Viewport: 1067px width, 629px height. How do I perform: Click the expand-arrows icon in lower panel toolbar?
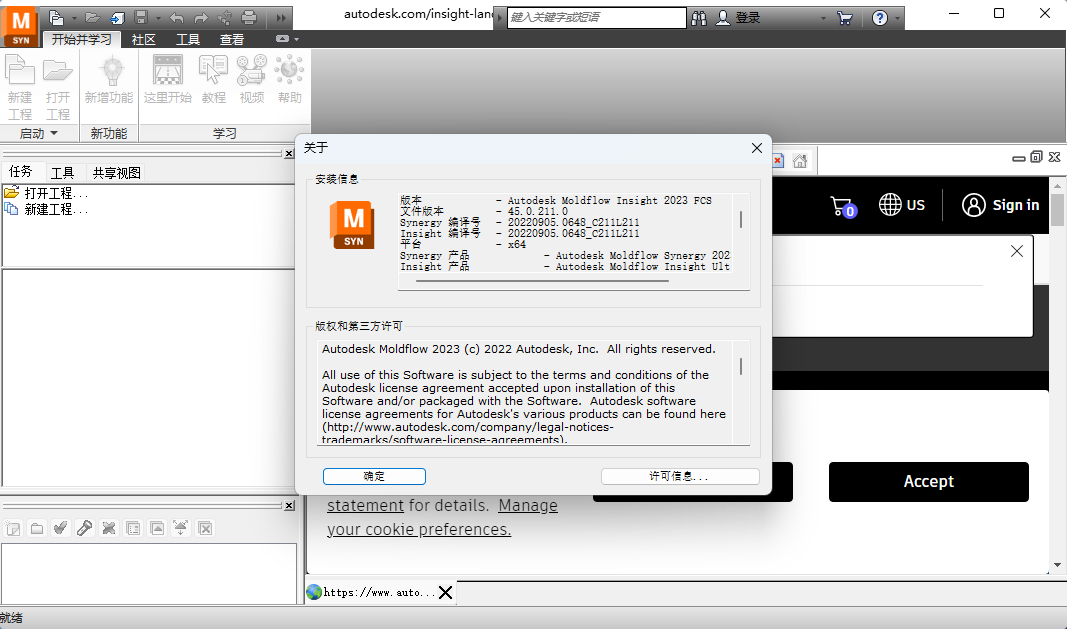tap(180, 528)
